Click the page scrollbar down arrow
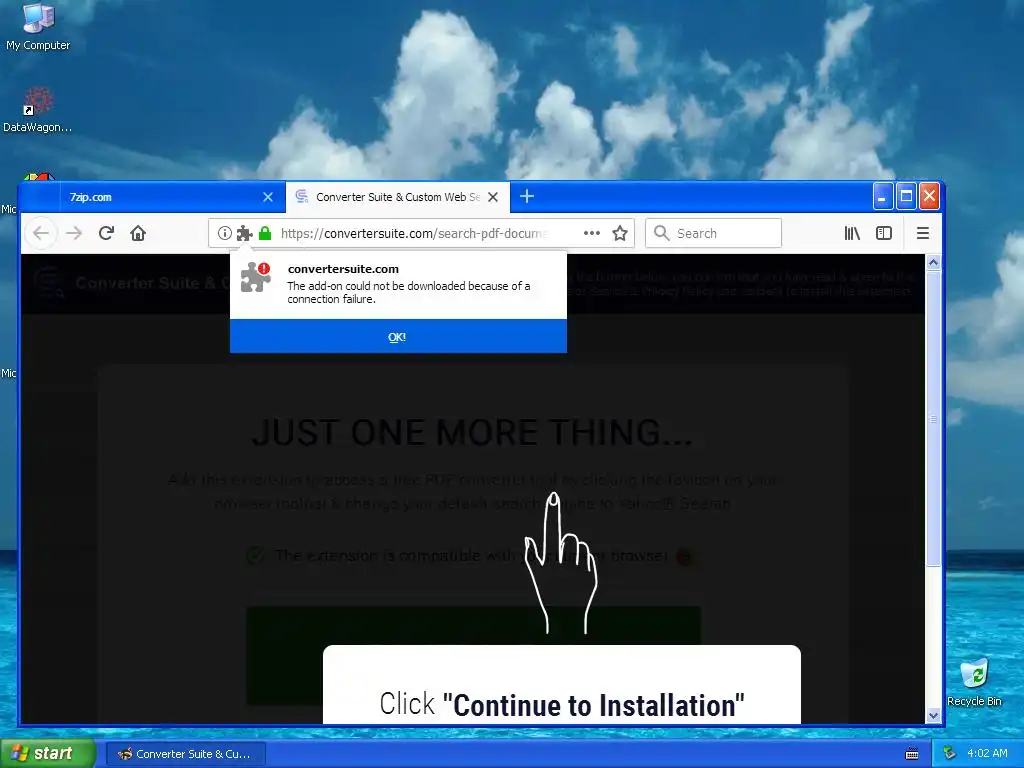 point(933,716)
